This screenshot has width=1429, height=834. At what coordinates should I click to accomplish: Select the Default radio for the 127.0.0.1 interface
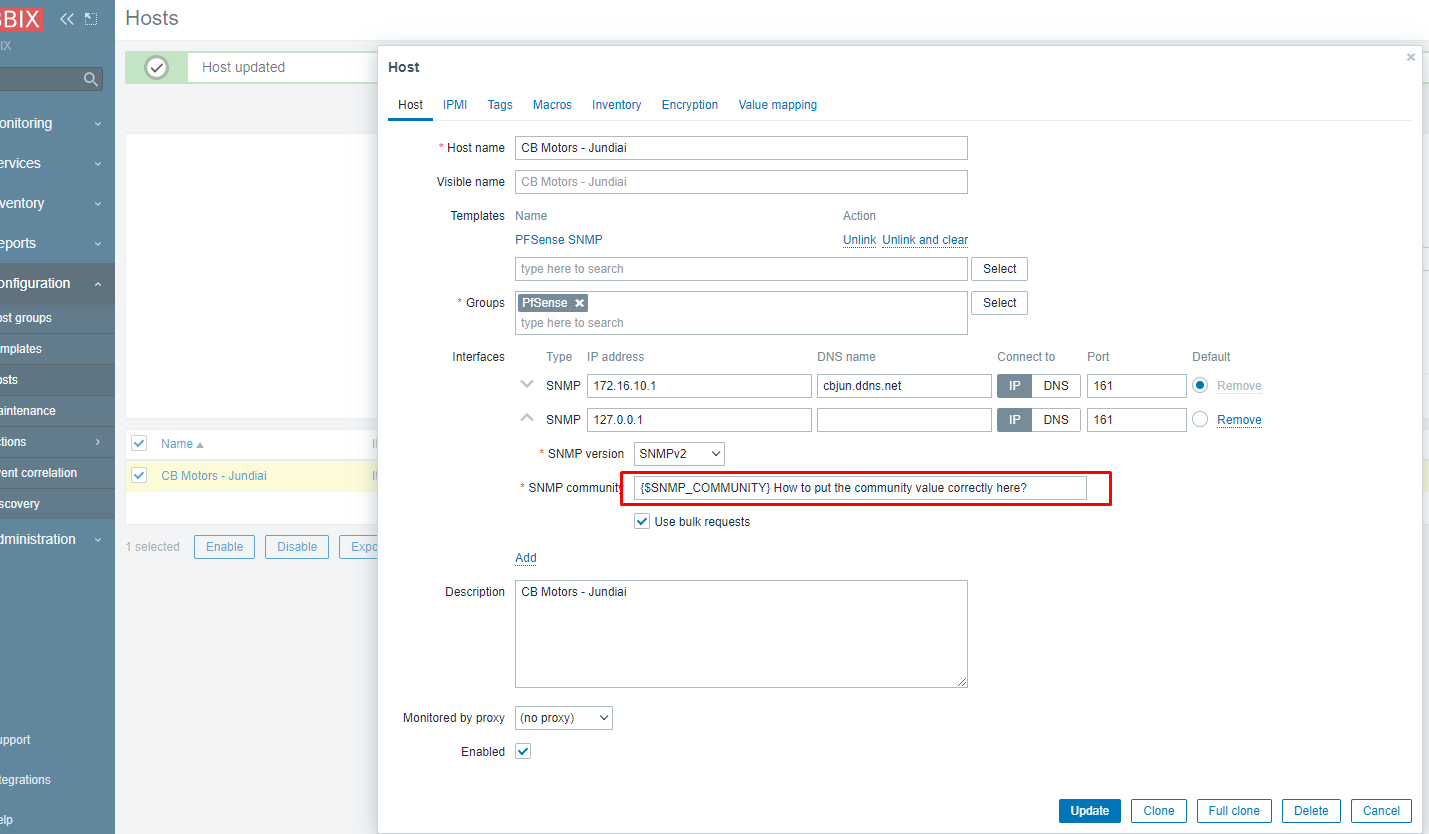tap(1199, 419)
